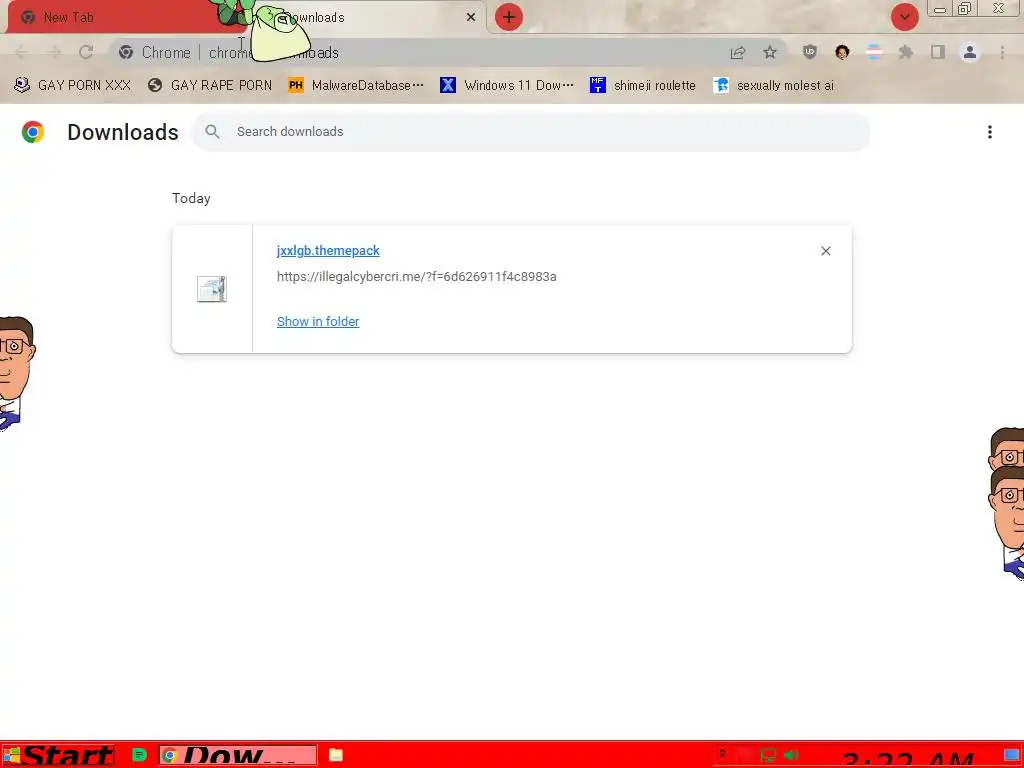The image size is (1024, 768).
Task: Click the magnifier icon in search downloads
Action: click(212, 131)
